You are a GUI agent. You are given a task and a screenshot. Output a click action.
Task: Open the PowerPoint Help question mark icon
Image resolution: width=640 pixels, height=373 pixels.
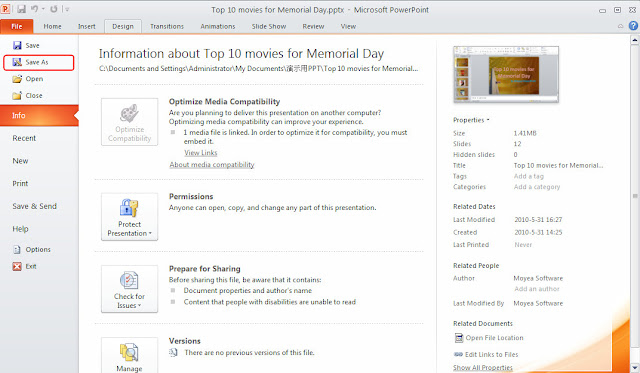[633, 26]
